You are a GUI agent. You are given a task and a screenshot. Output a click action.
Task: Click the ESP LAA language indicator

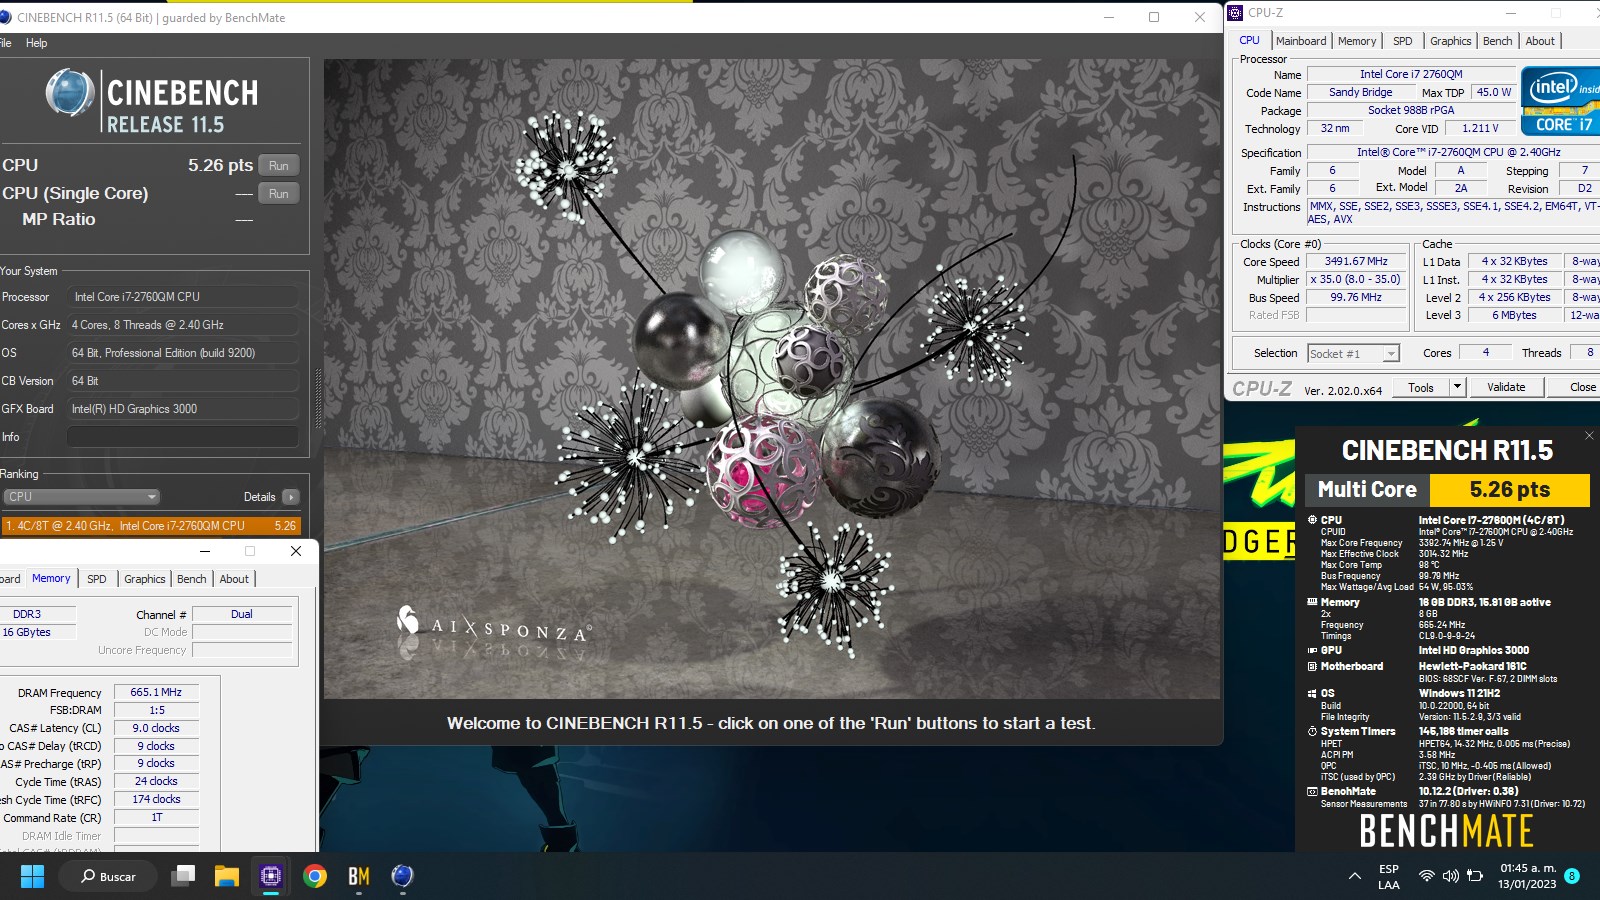click(x=1389, y=877)
